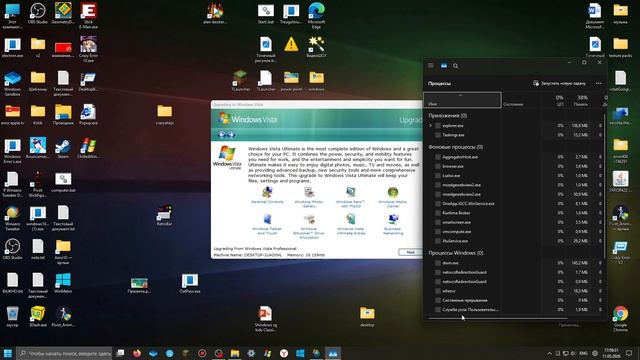Image resolution: width=640 pixels, height=360 pixels.
Task: Select the Popup.exe desktop icon
Action: click(88, 115)
